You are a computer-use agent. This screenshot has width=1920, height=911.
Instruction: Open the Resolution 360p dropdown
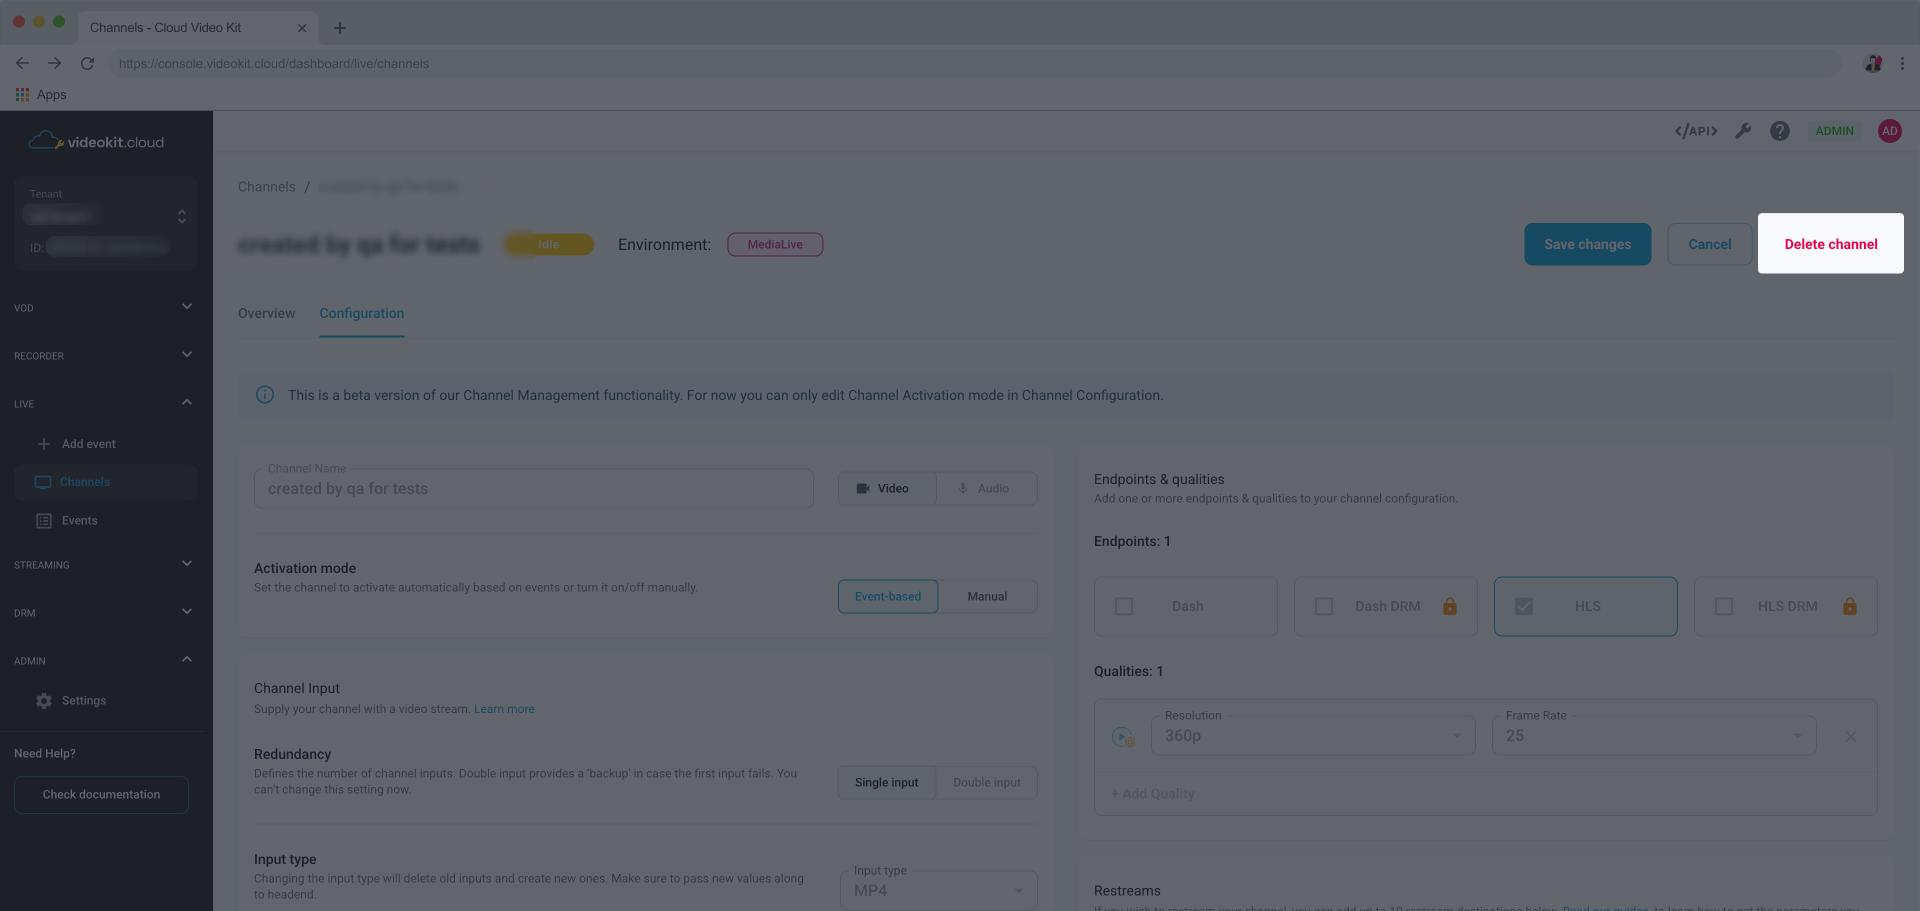pos(1313,735)
